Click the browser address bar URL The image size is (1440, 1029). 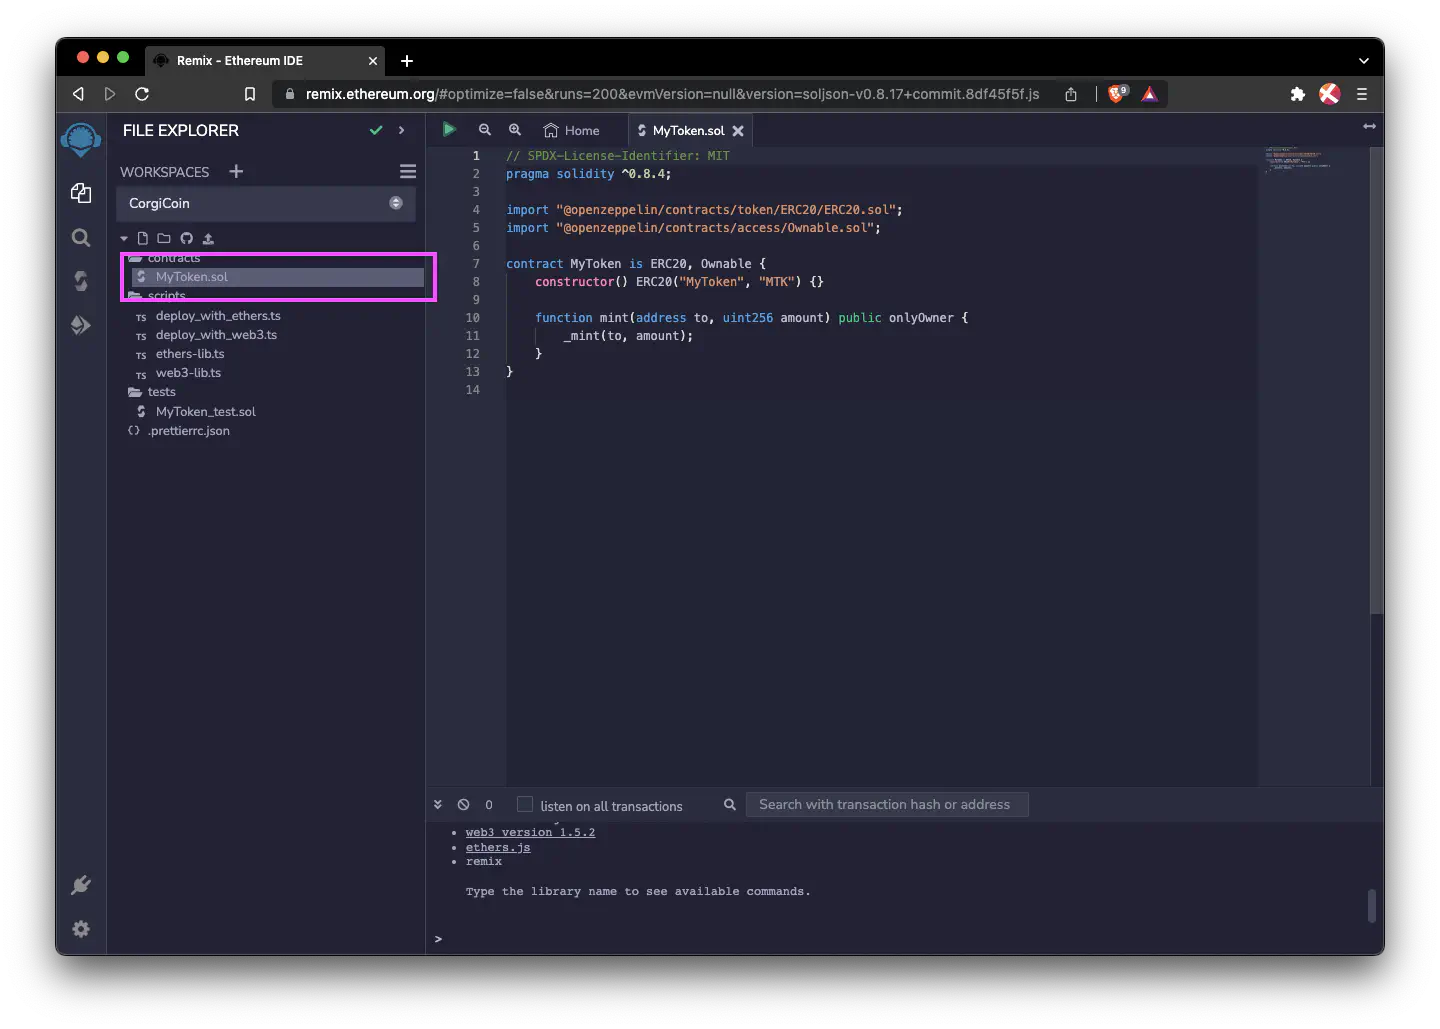point(672,94)
